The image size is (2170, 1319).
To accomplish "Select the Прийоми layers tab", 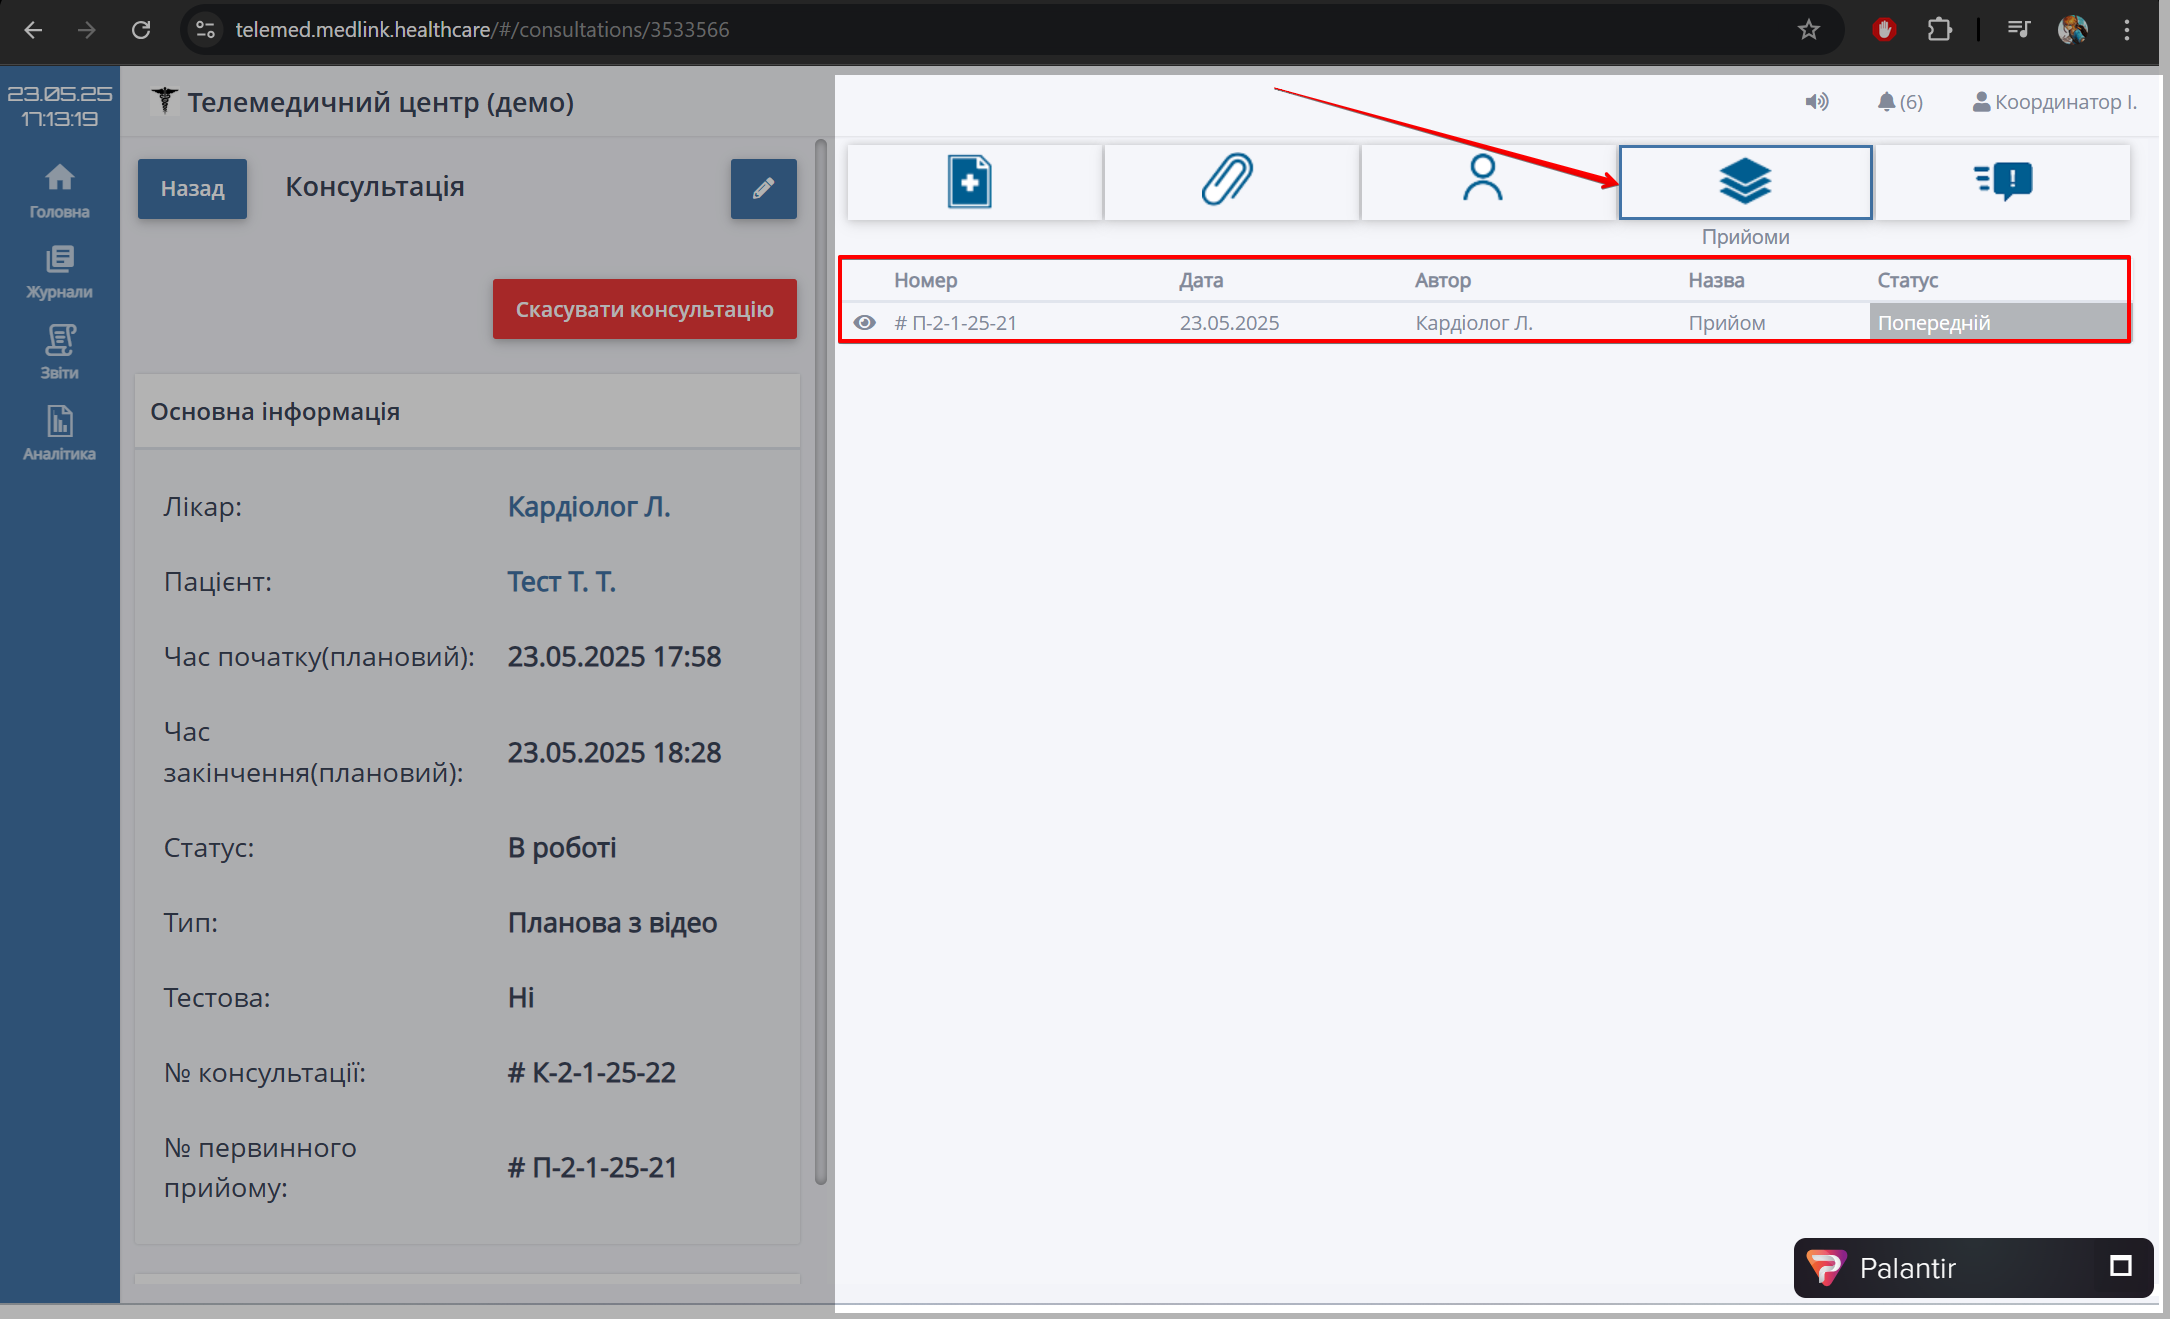I will click(x=1745, y=182).
